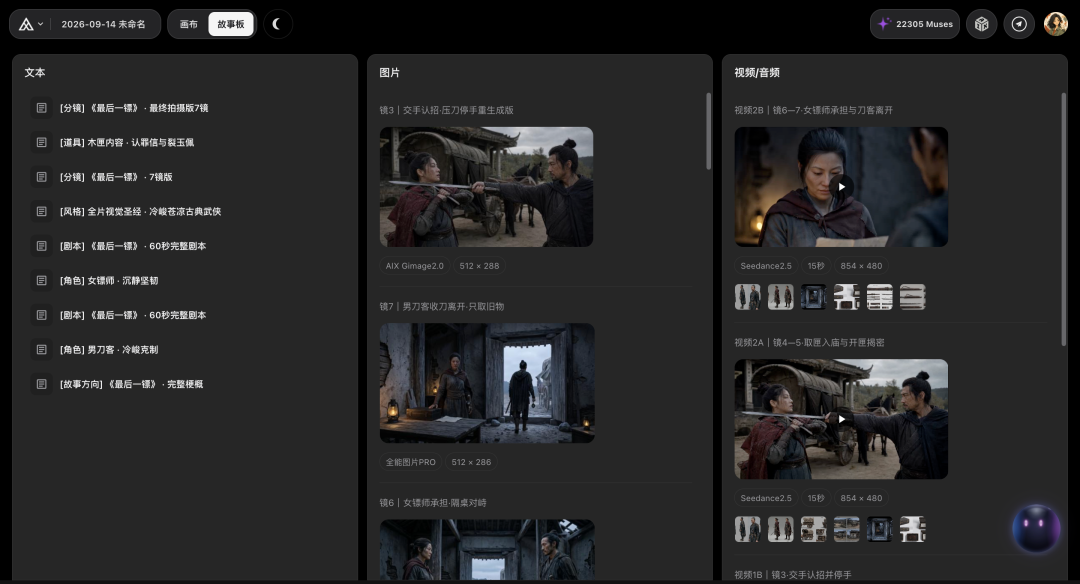Click 854 × 480 tag under video 2A
The image size is (1080, 584).
point(861,498)
